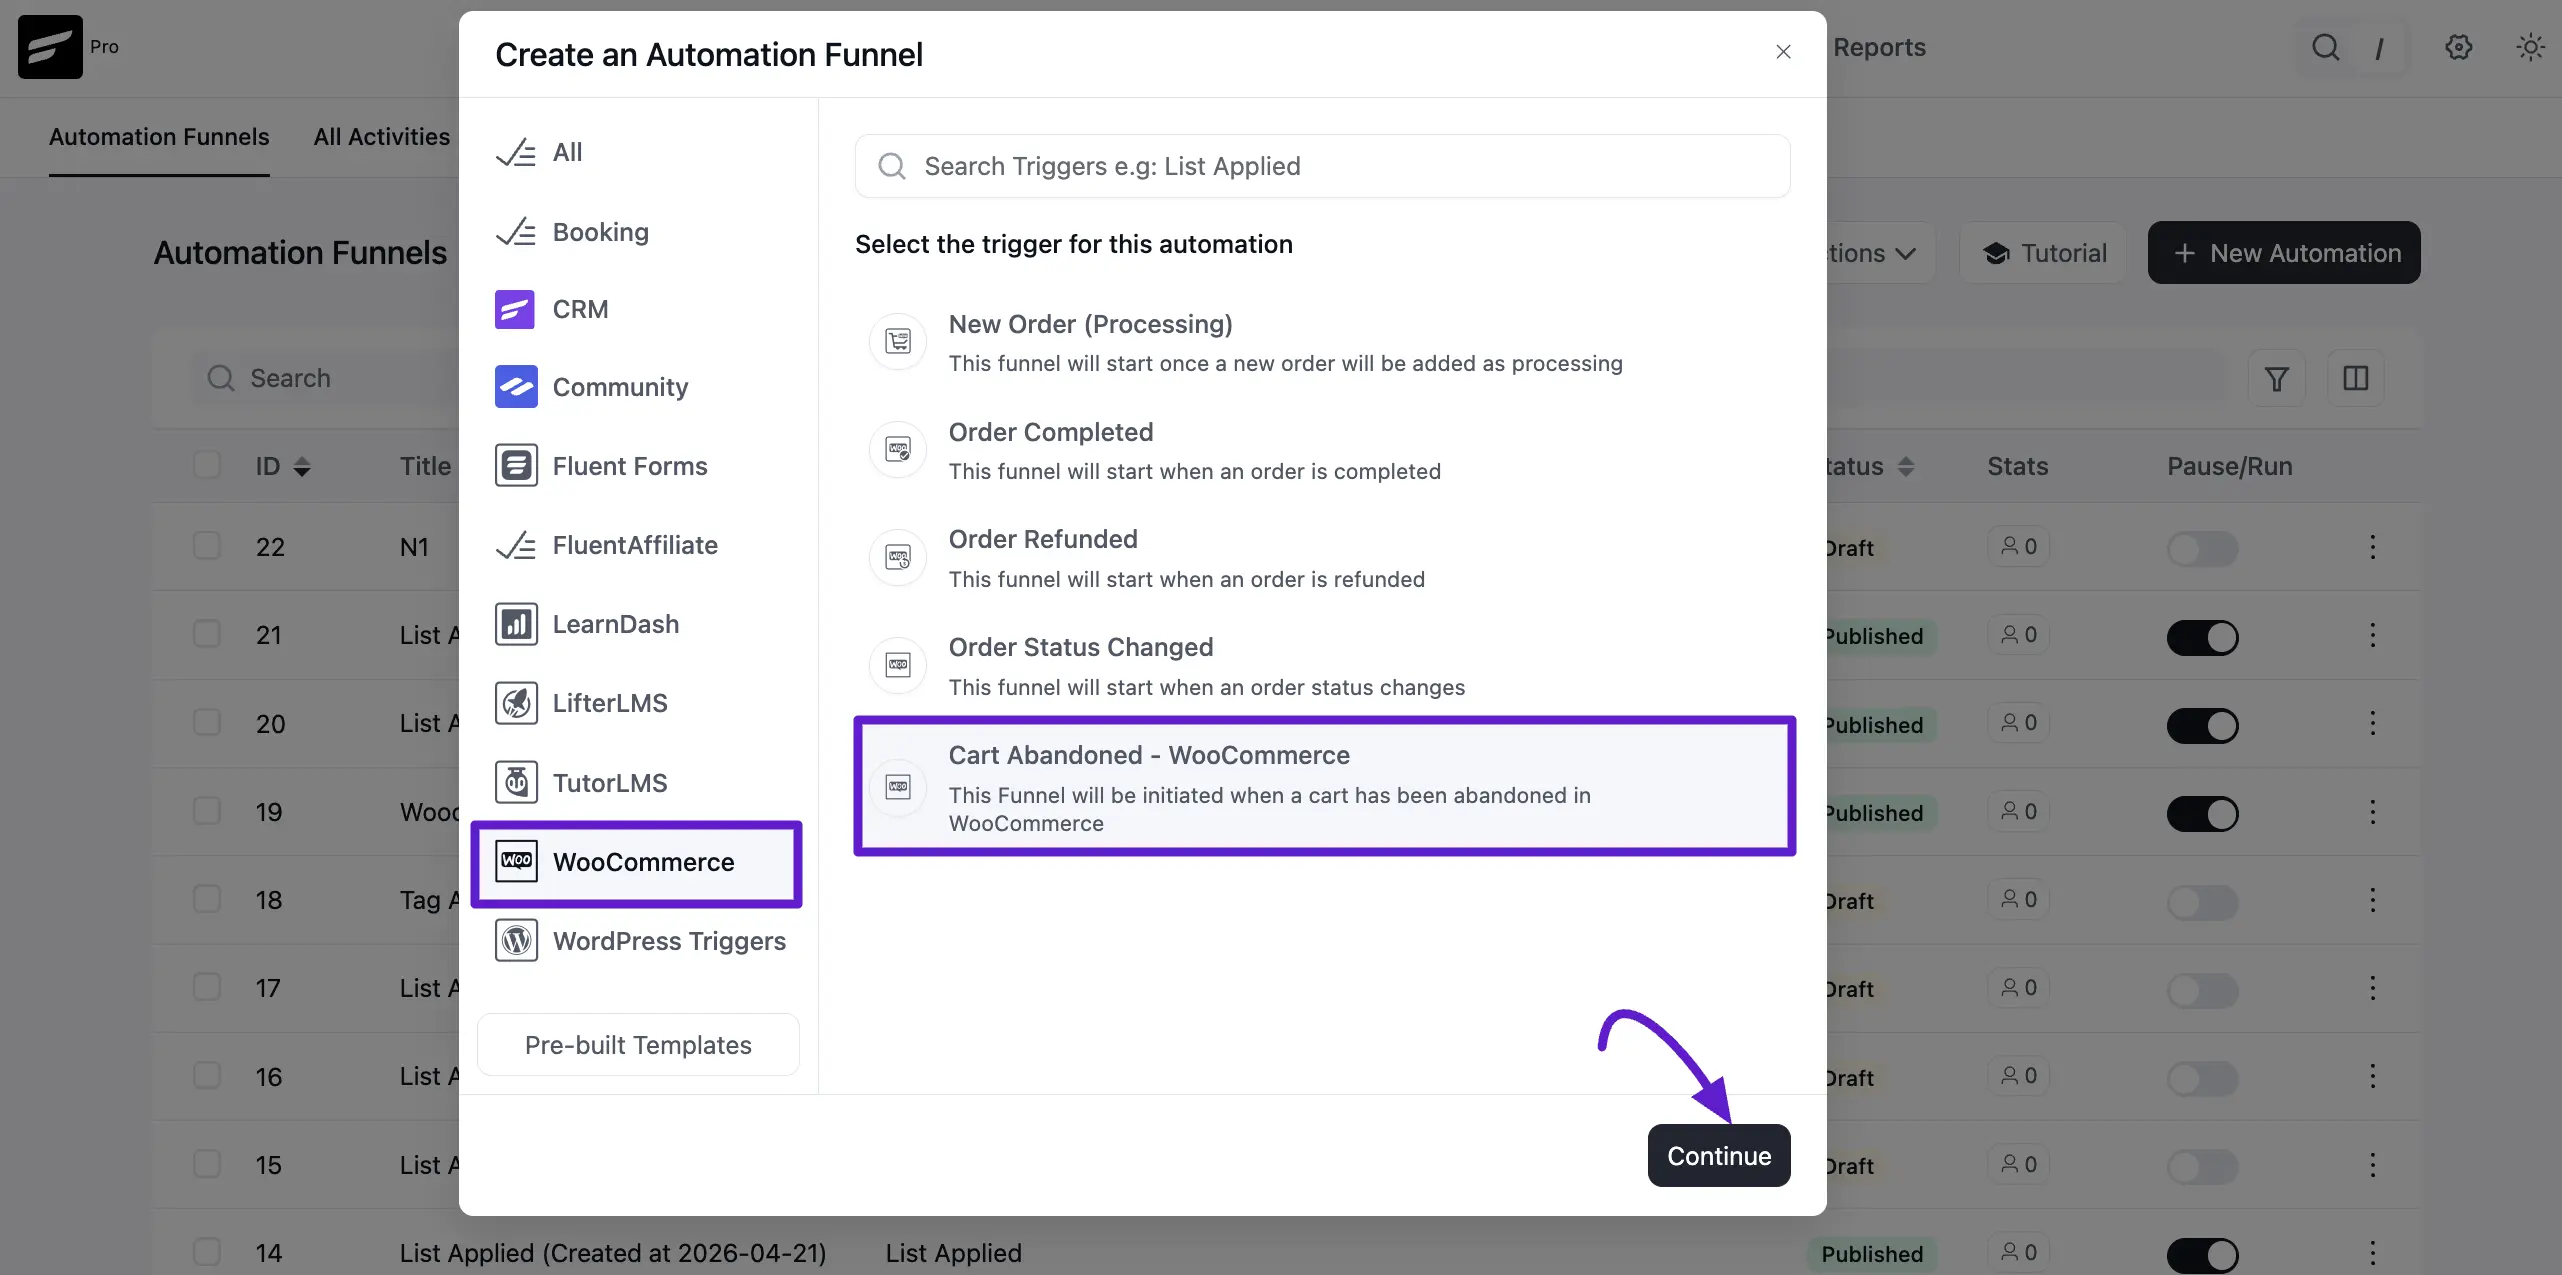Open the more options menu for row 22

pos(2372,547)
